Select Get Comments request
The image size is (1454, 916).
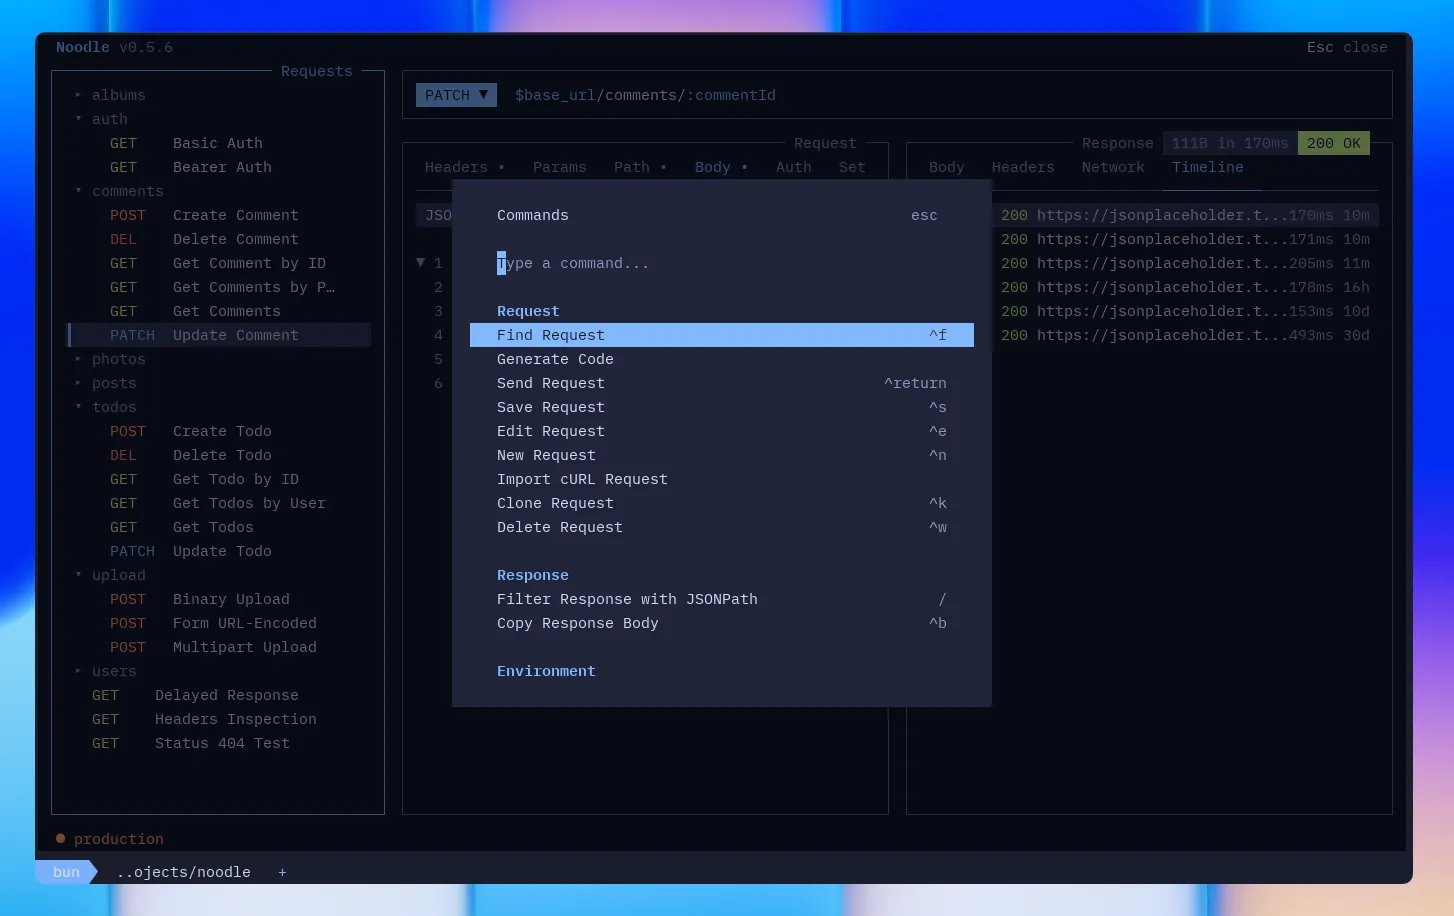tap(218, 311)
